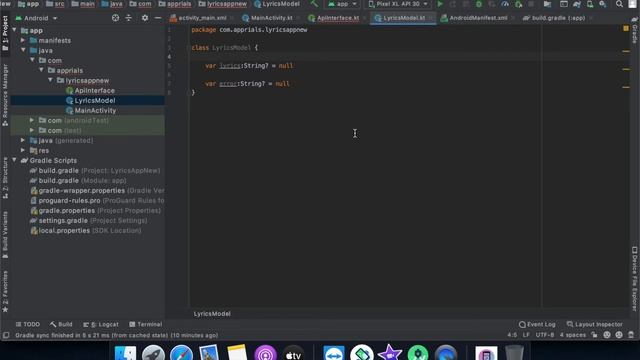This screenshot has height=360, width=640.
Task: Open Podcasts app in the dock
Action: [265, 353]
